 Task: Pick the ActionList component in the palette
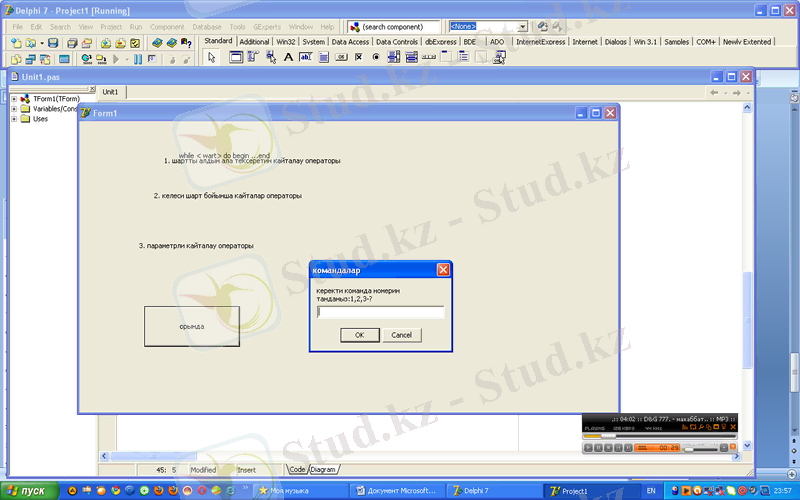point(499,57)
